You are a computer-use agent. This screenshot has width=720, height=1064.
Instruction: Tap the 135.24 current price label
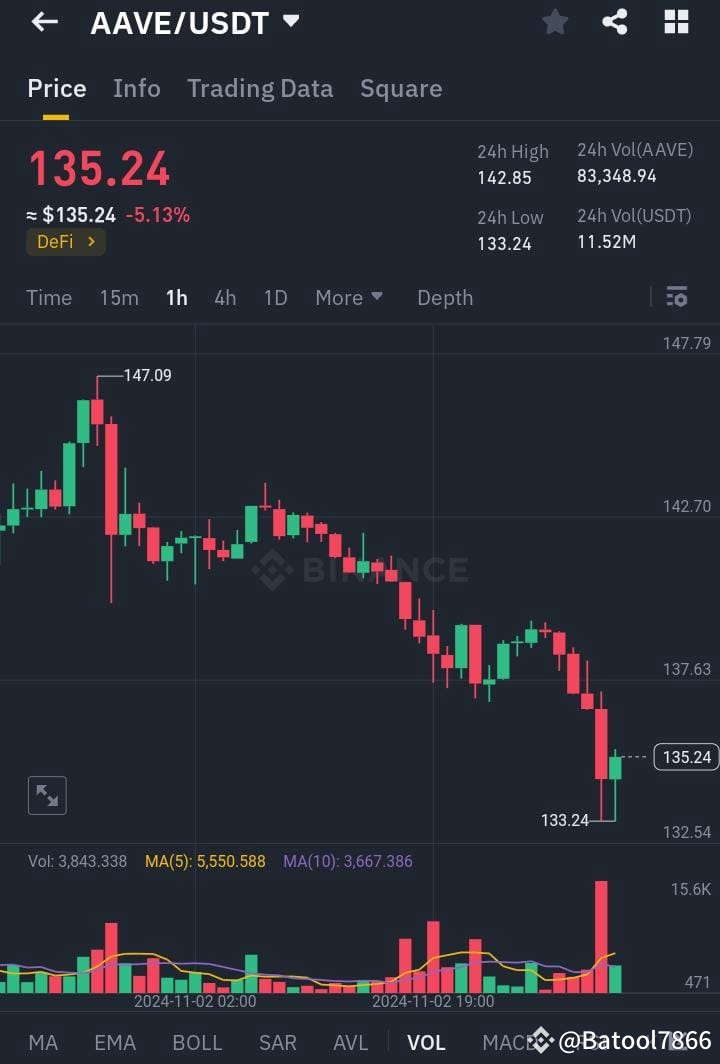[x=685, y=757]
